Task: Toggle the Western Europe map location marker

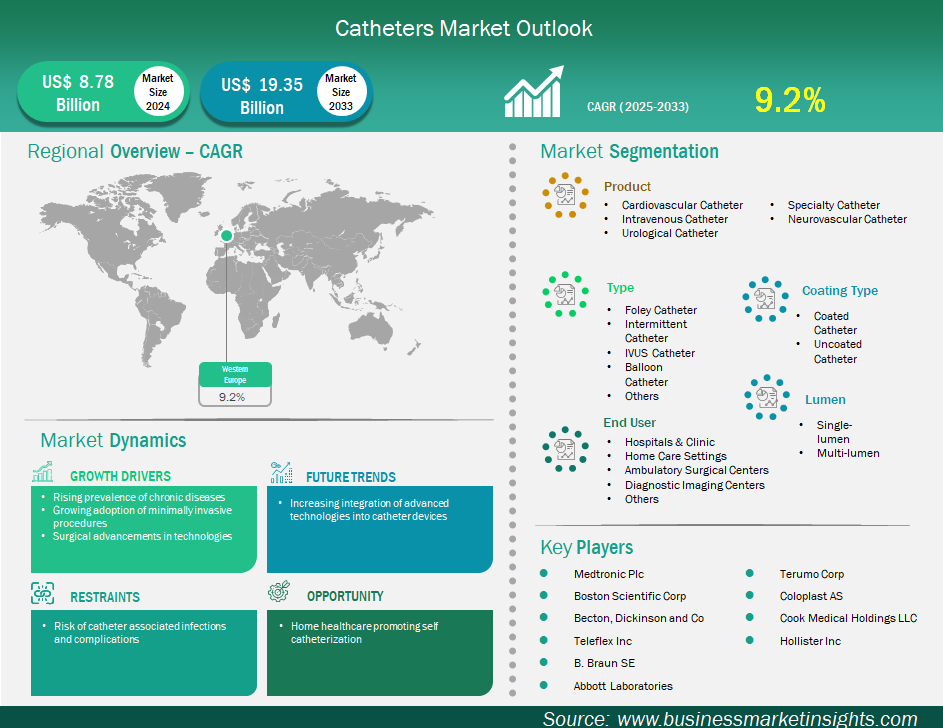Action: [x=226, y=234]
